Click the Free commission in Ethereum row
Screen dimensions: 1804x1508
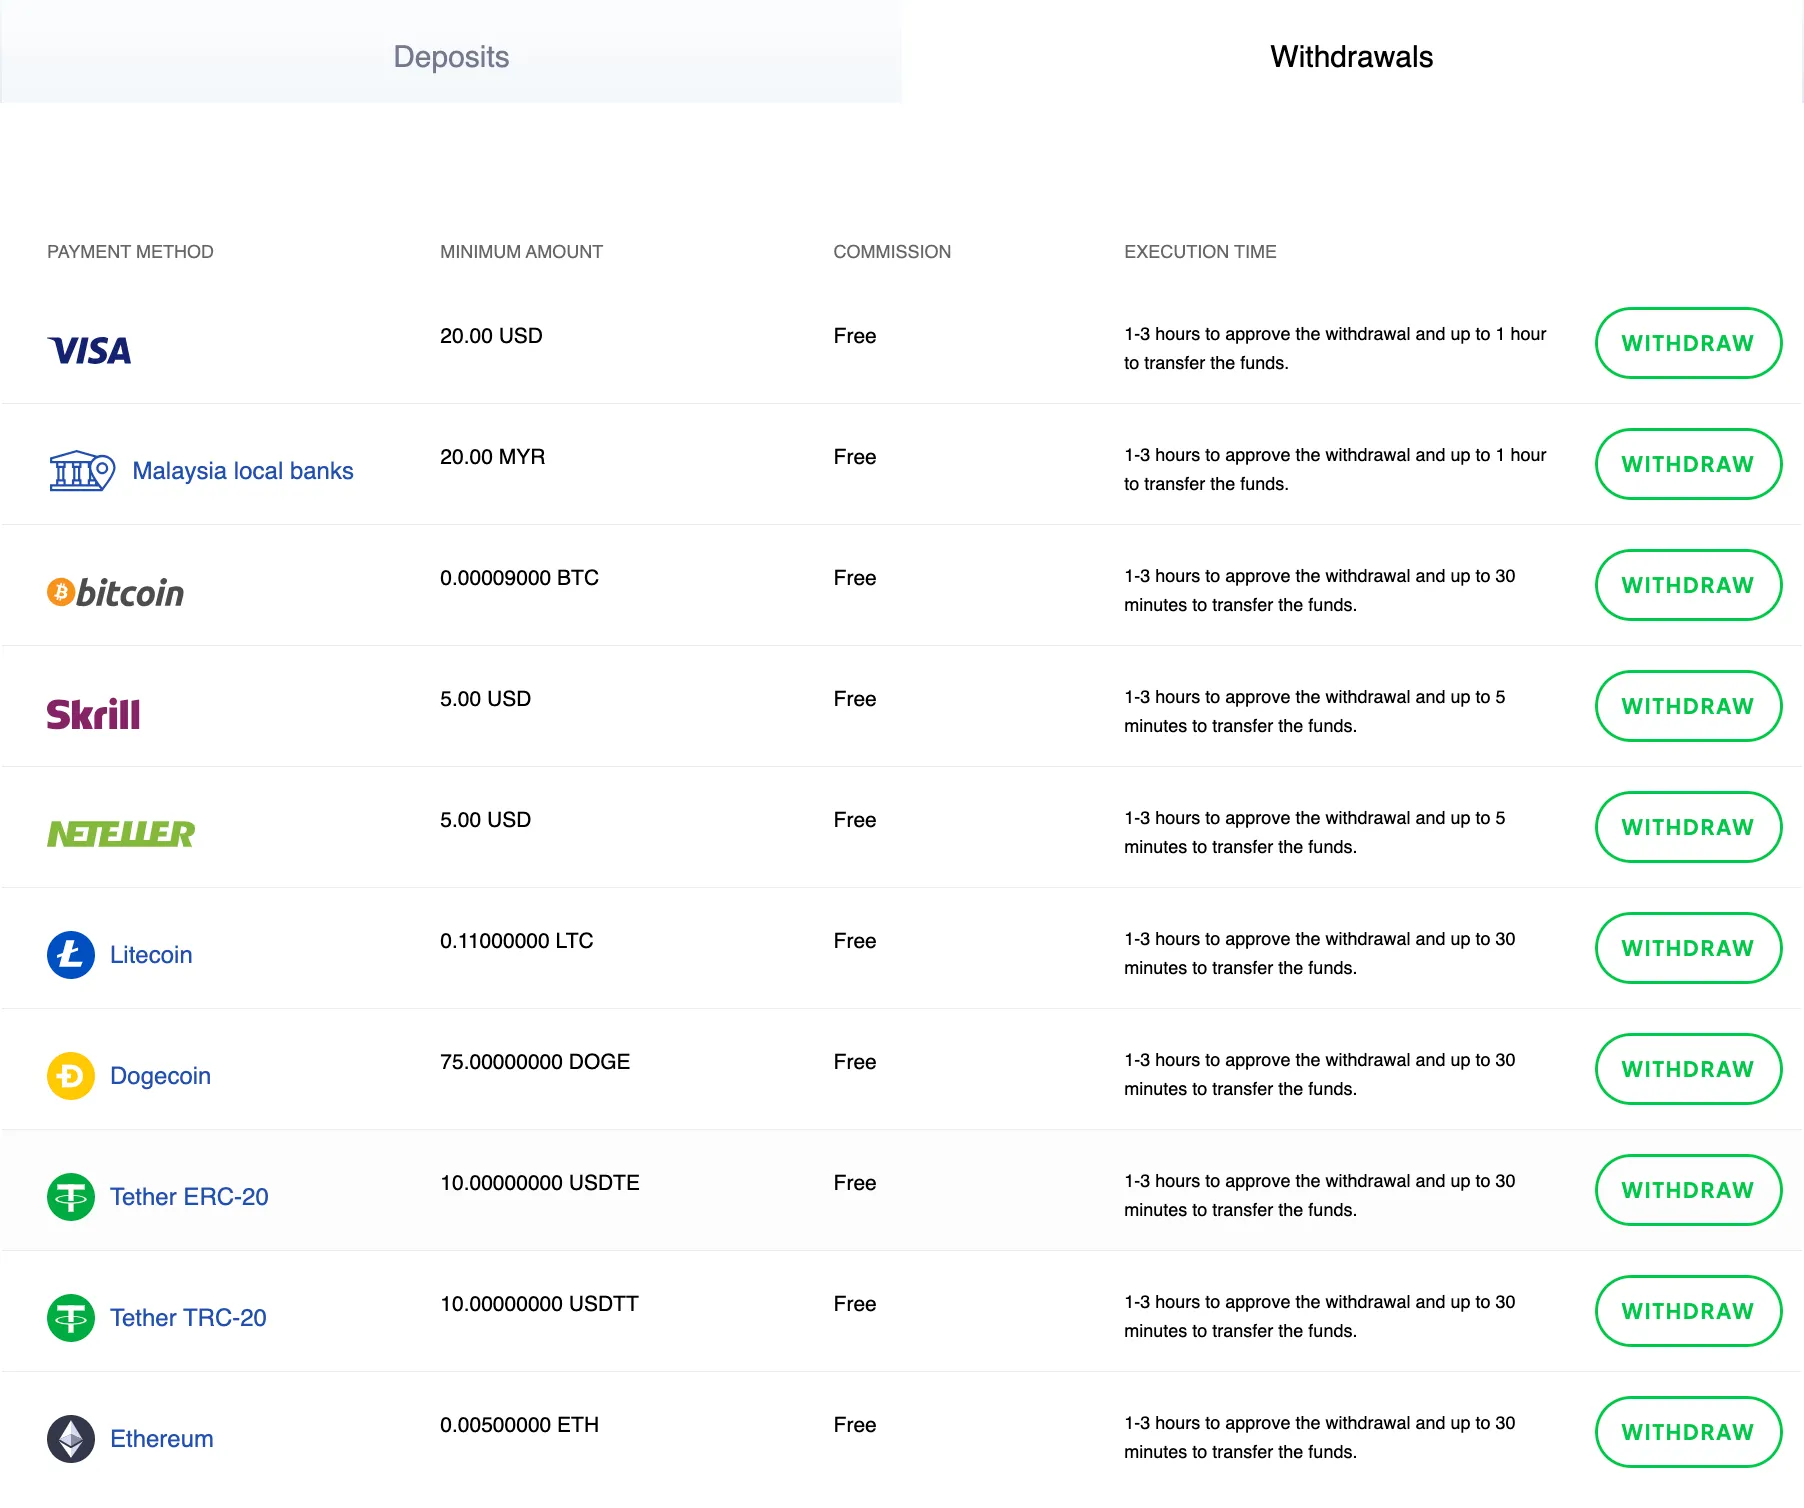coord(855,1425)
